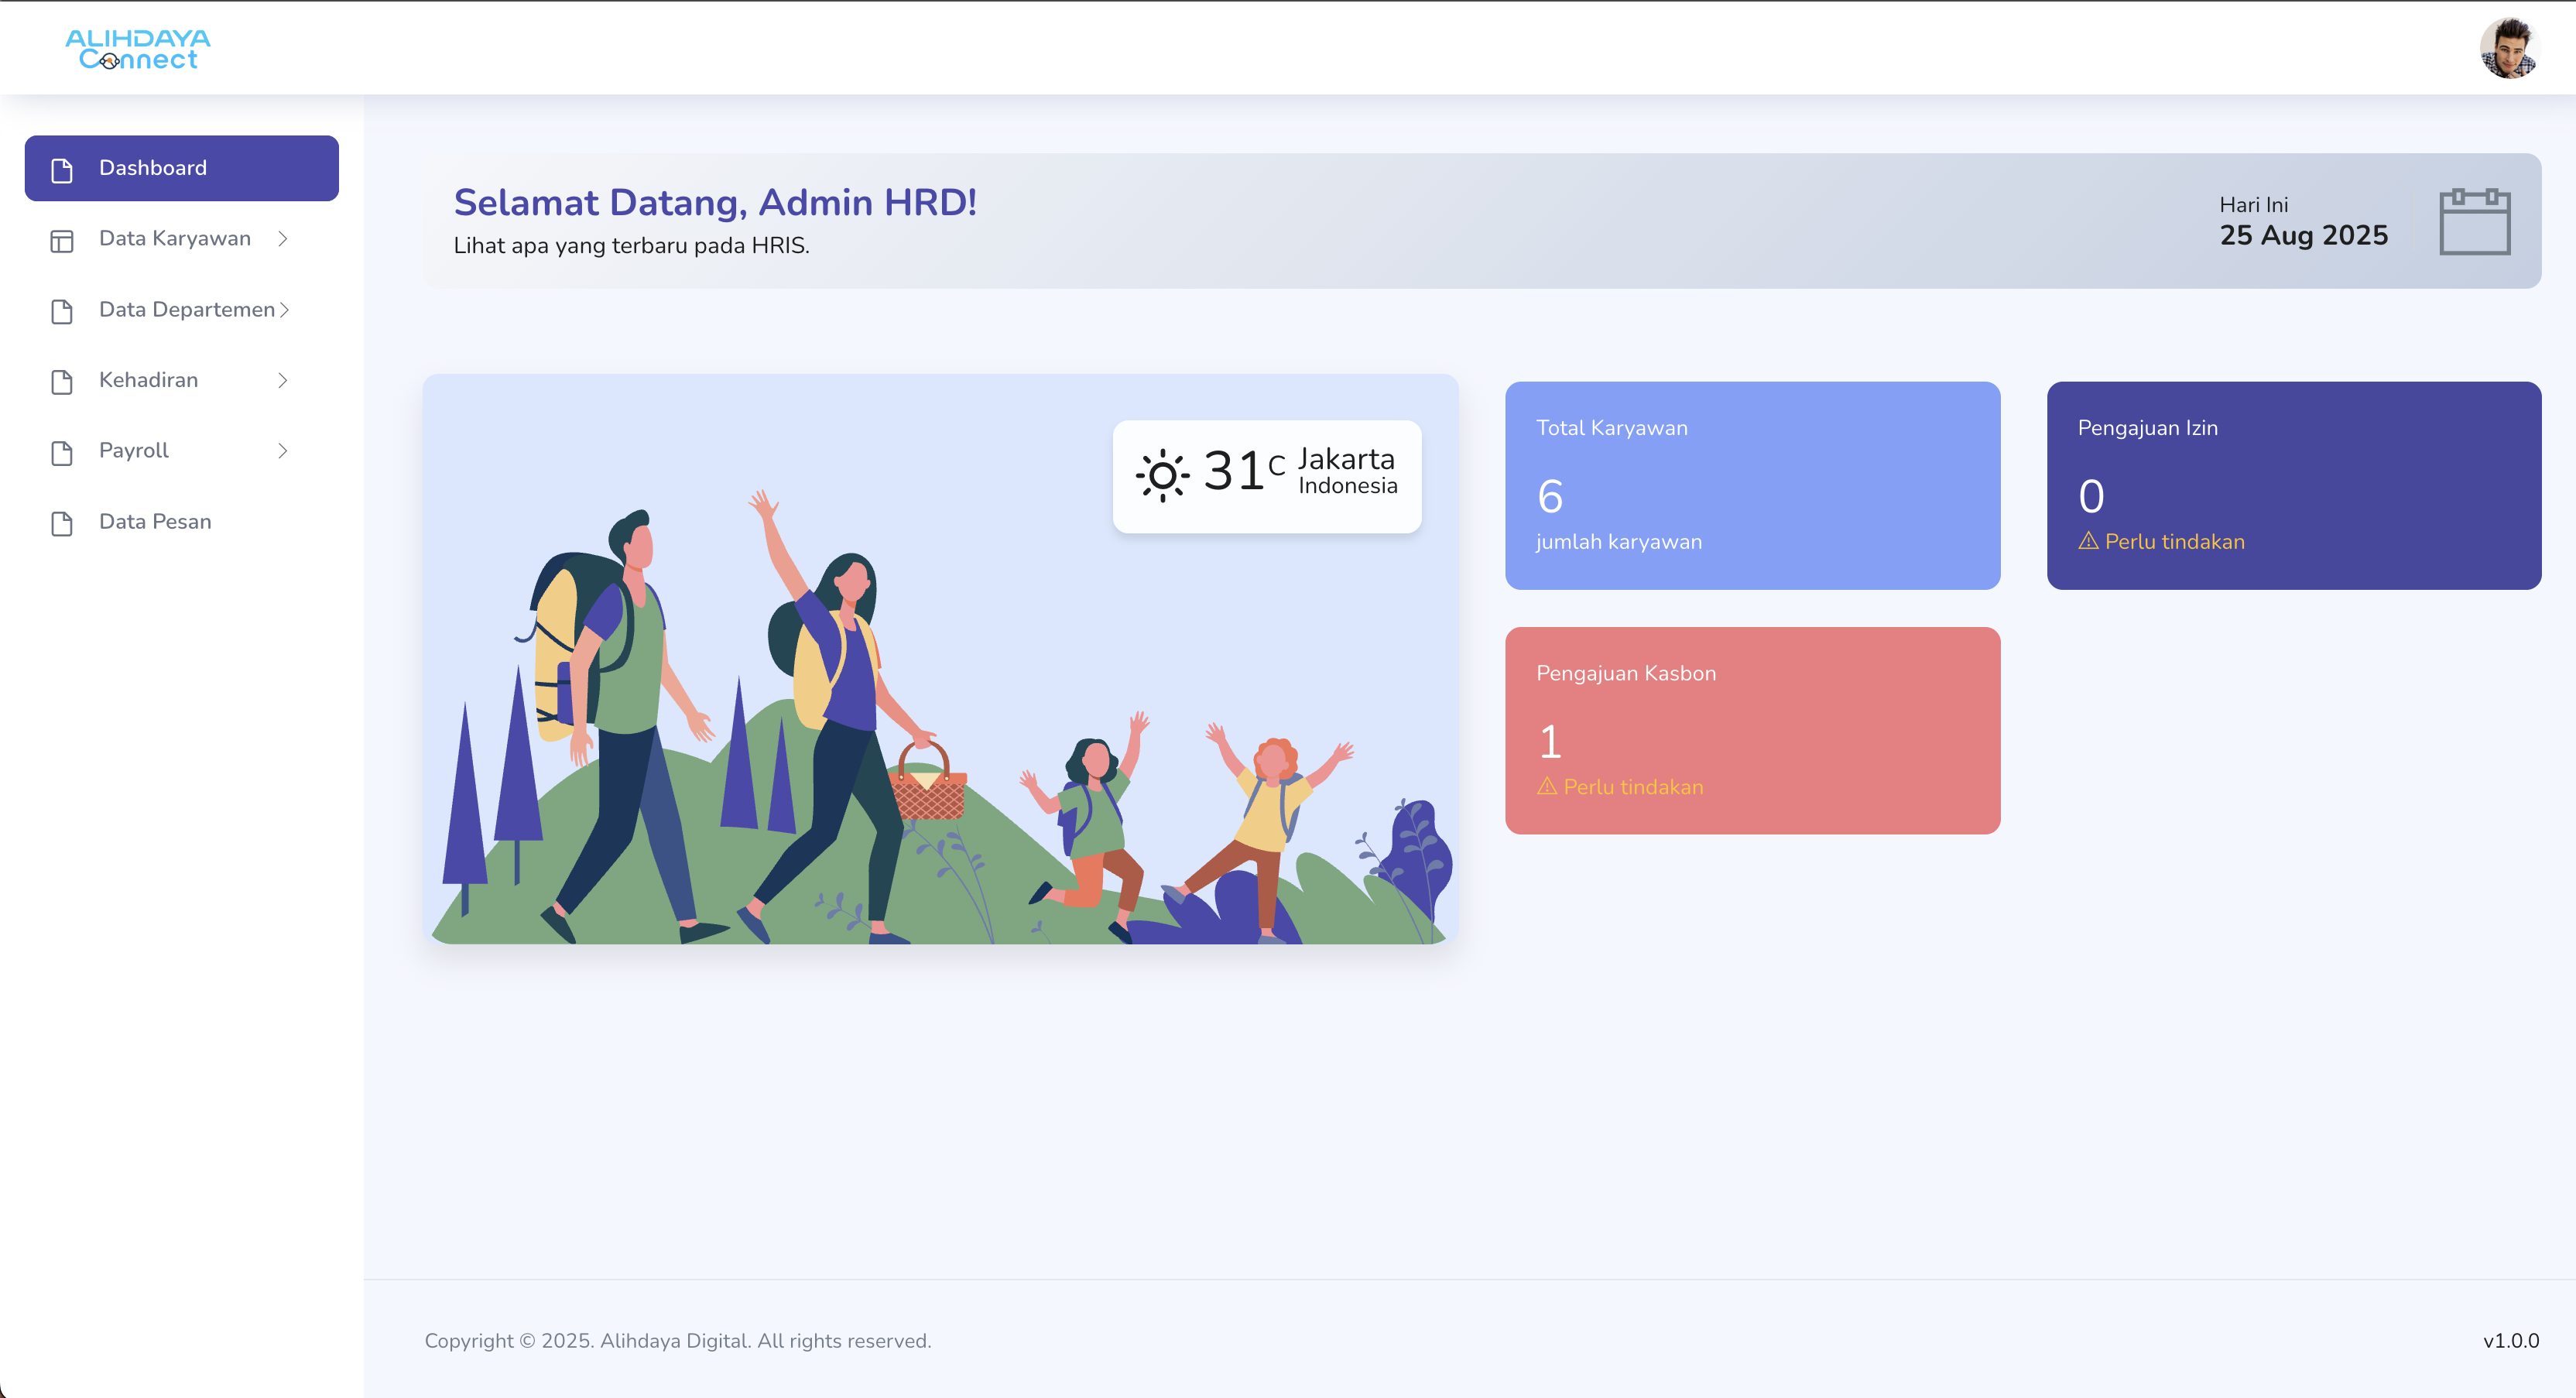Expand the Data Departemen chevron
This screenshot has height=1398, width=2576.
(285, 310)
